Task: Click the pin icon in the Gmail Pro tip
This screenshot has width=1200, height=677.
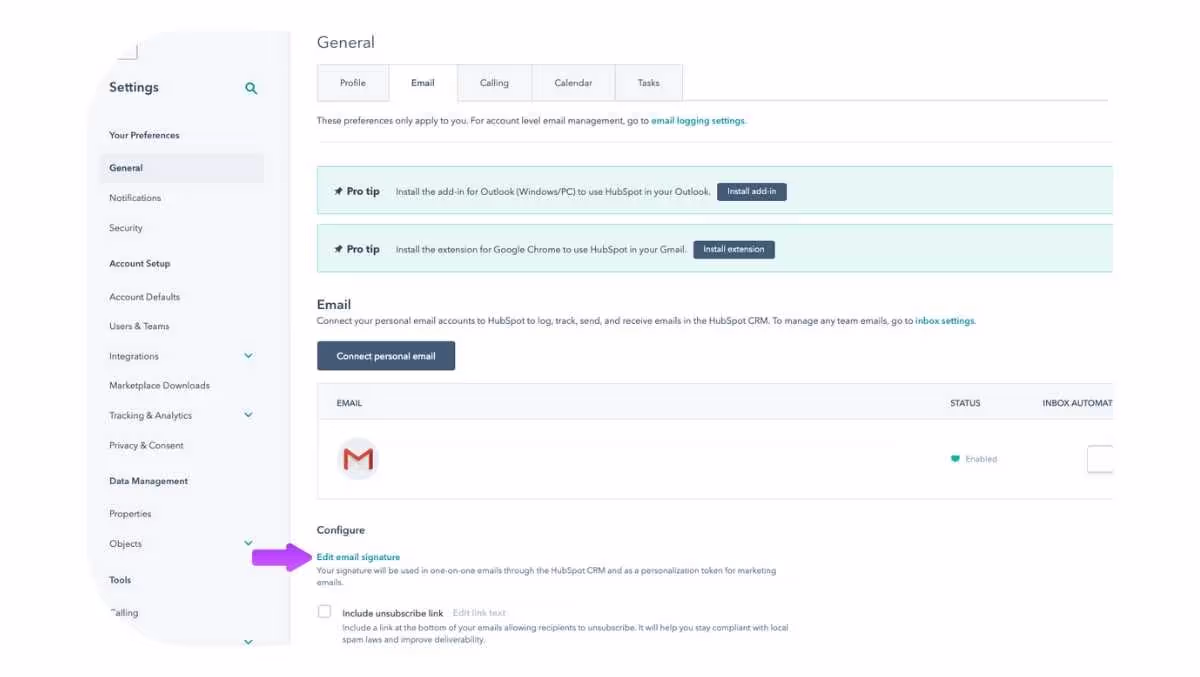Action: click(x=338, y=249)
